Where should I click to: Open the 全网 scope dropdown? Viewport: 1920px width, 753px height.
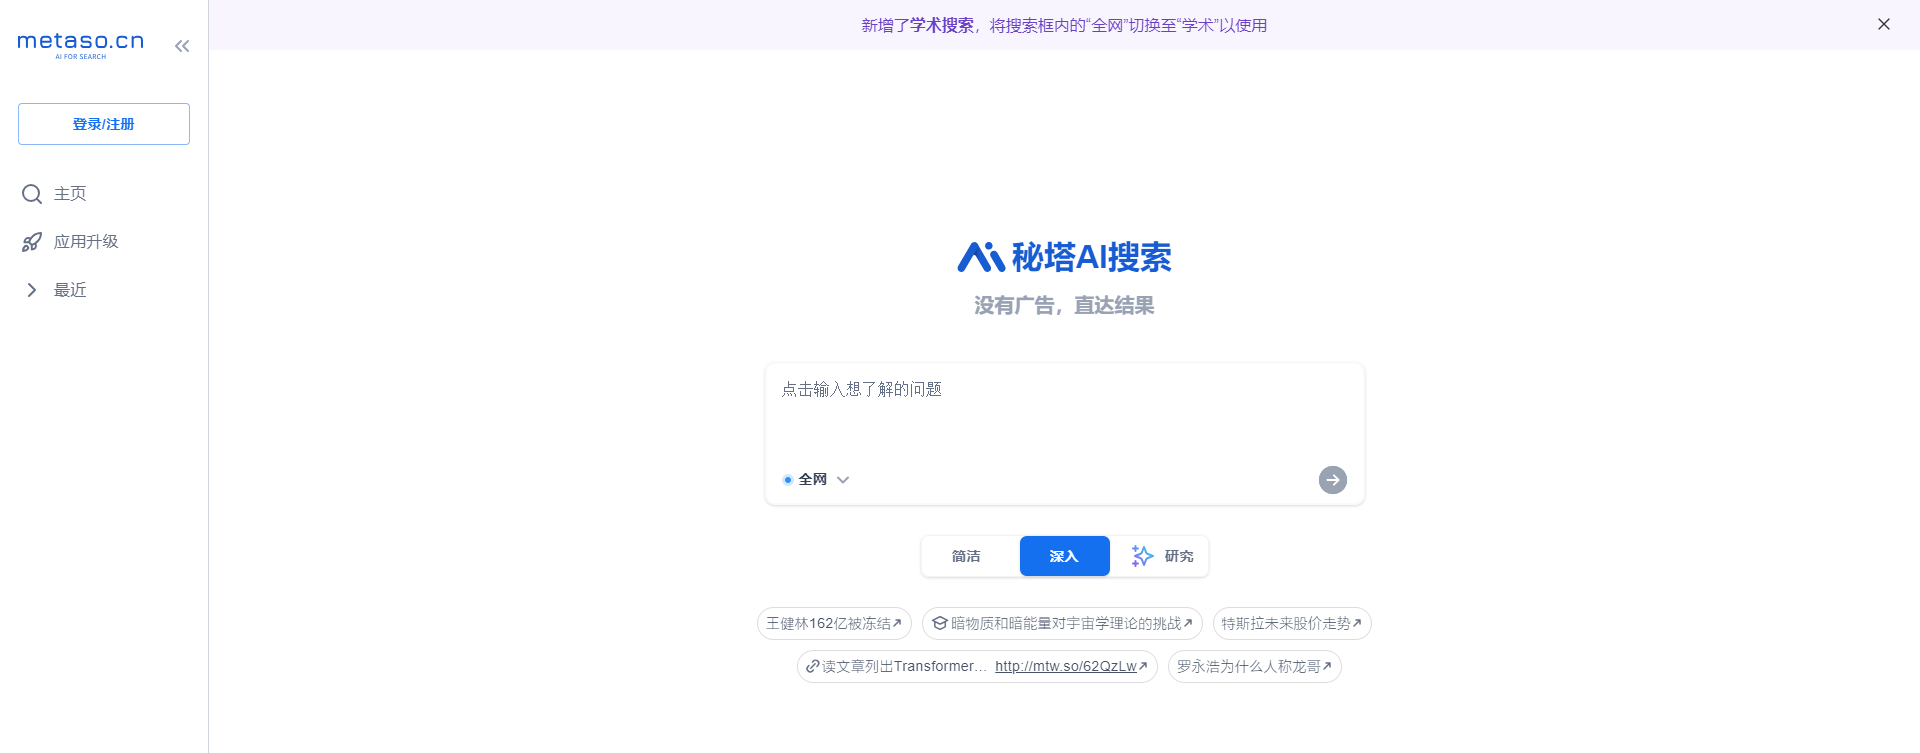tap(817, 479)
